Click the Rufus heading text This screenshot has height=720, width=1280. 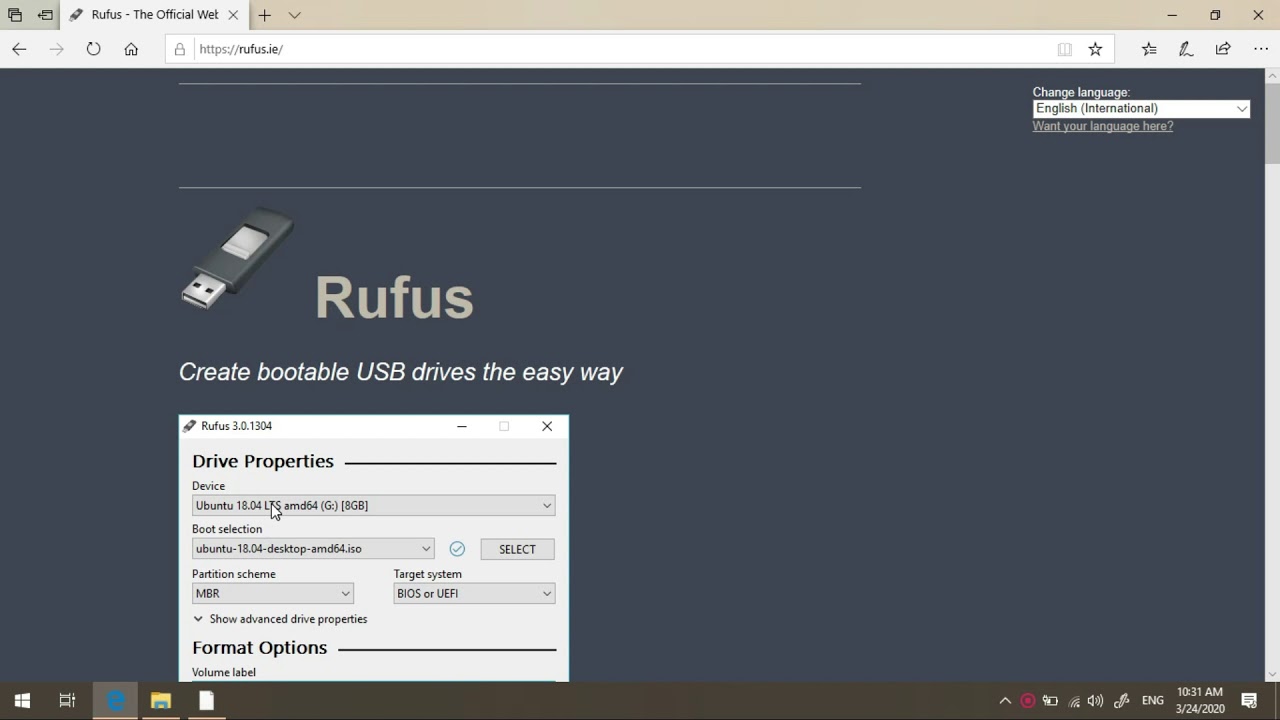coord(394,297)
